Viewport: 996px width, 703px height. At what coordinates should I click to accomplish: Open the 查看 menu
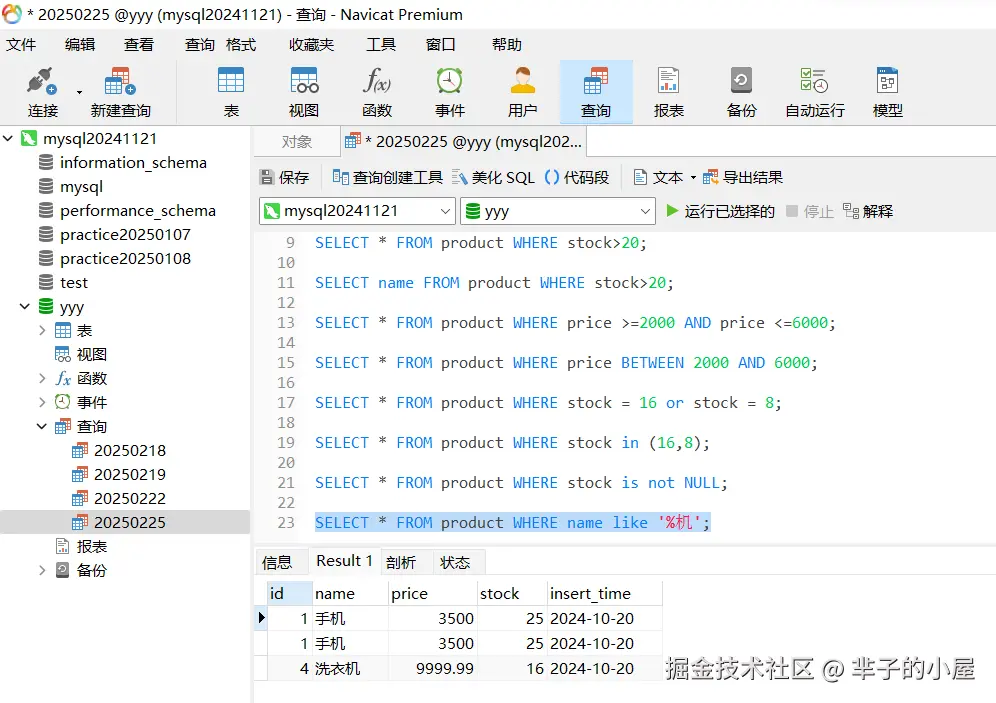point(138,44)
